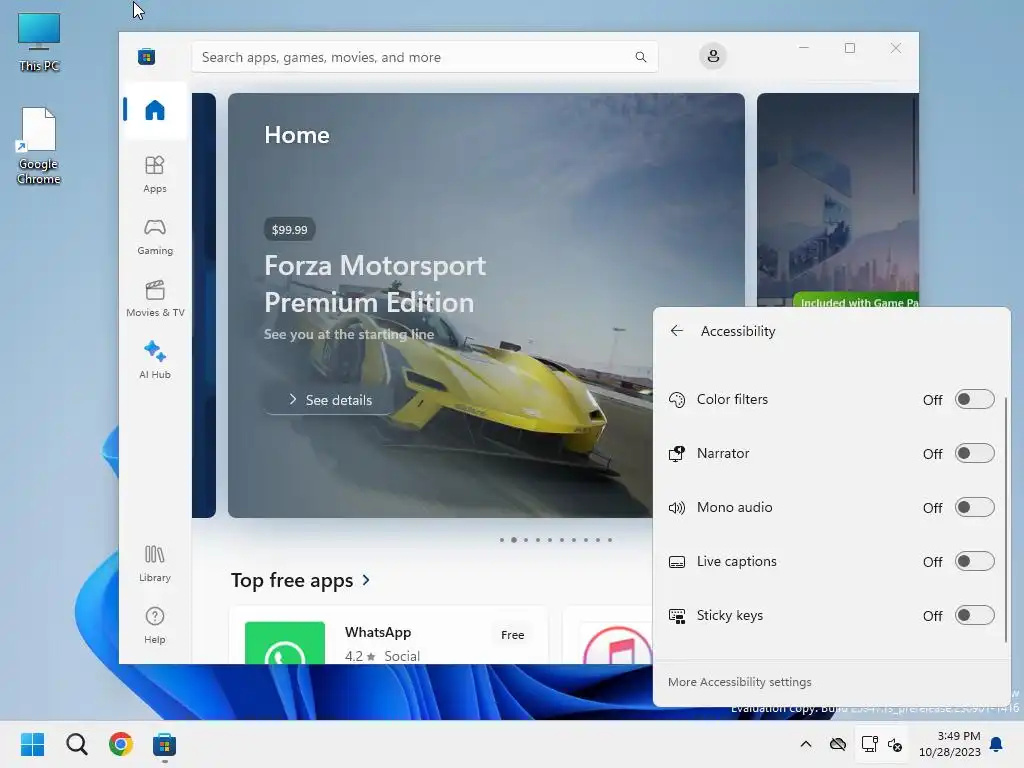Click the muted volume tray icon

click(895, 744)
